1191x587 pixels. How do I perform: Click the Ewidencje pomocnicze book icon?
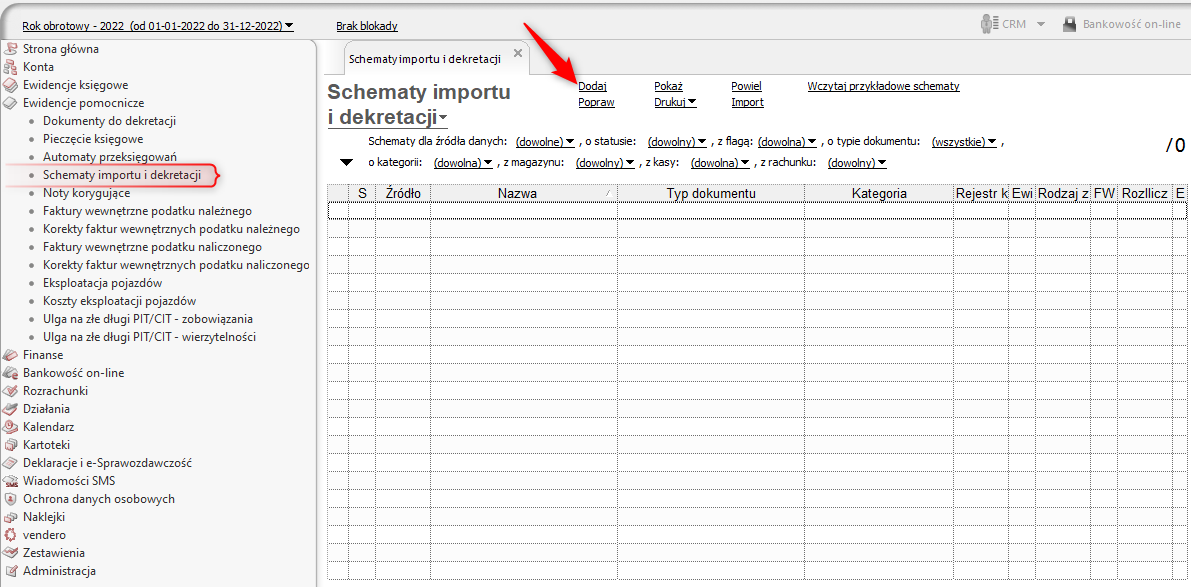(x=11, y=103)
